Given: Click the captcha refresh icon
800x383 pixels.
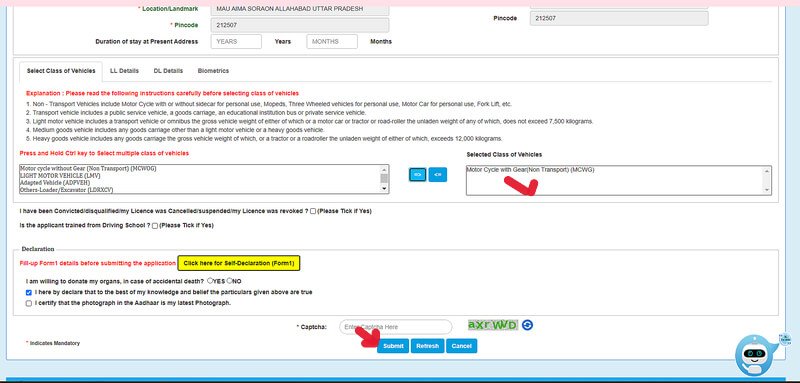Looking at the screenshot, I should tap(528, 325).
